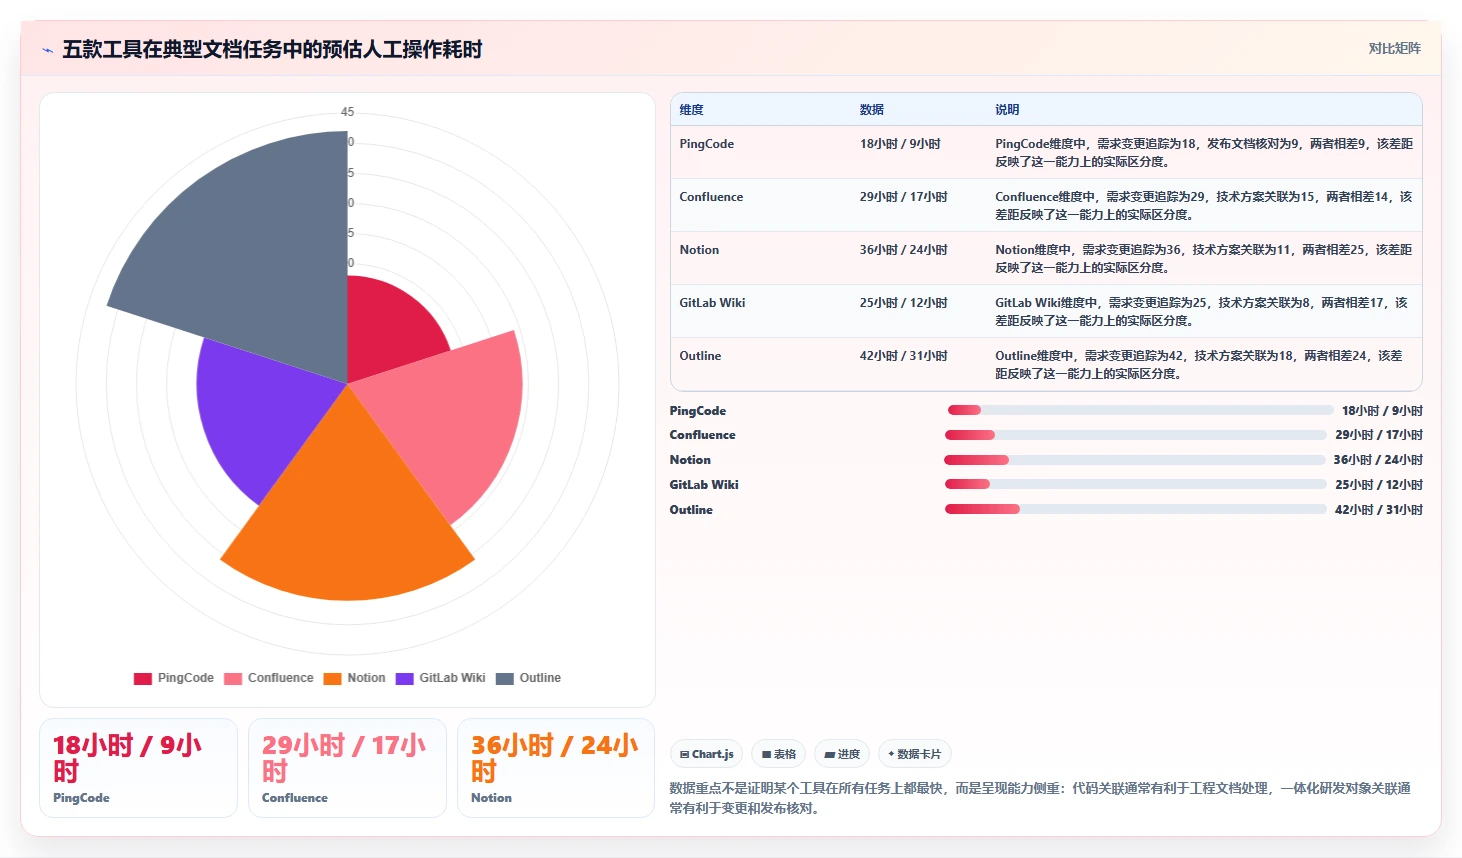Click the table value 36小时 / 24小时

point(903,250)
